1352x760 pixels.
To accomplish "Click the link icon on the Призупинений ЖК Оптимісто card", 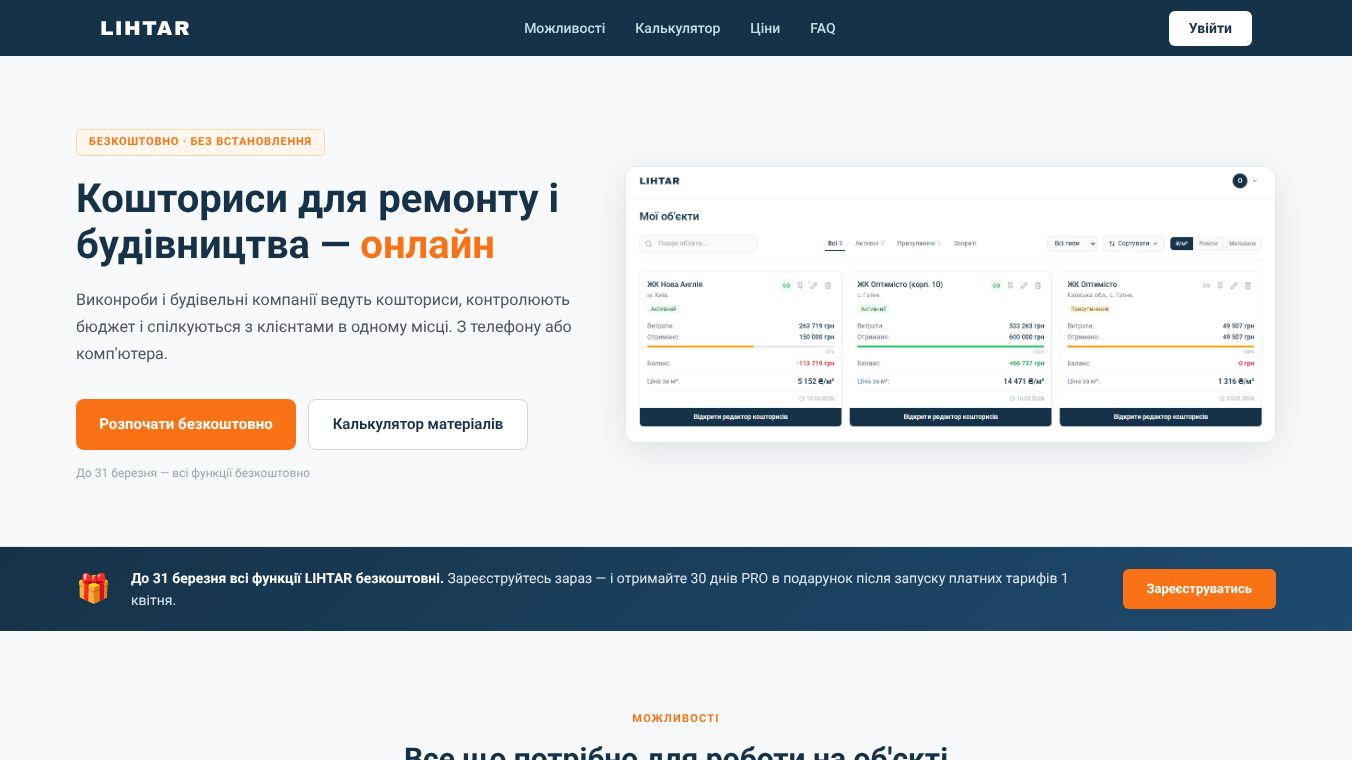I will tap(1206, 285).
